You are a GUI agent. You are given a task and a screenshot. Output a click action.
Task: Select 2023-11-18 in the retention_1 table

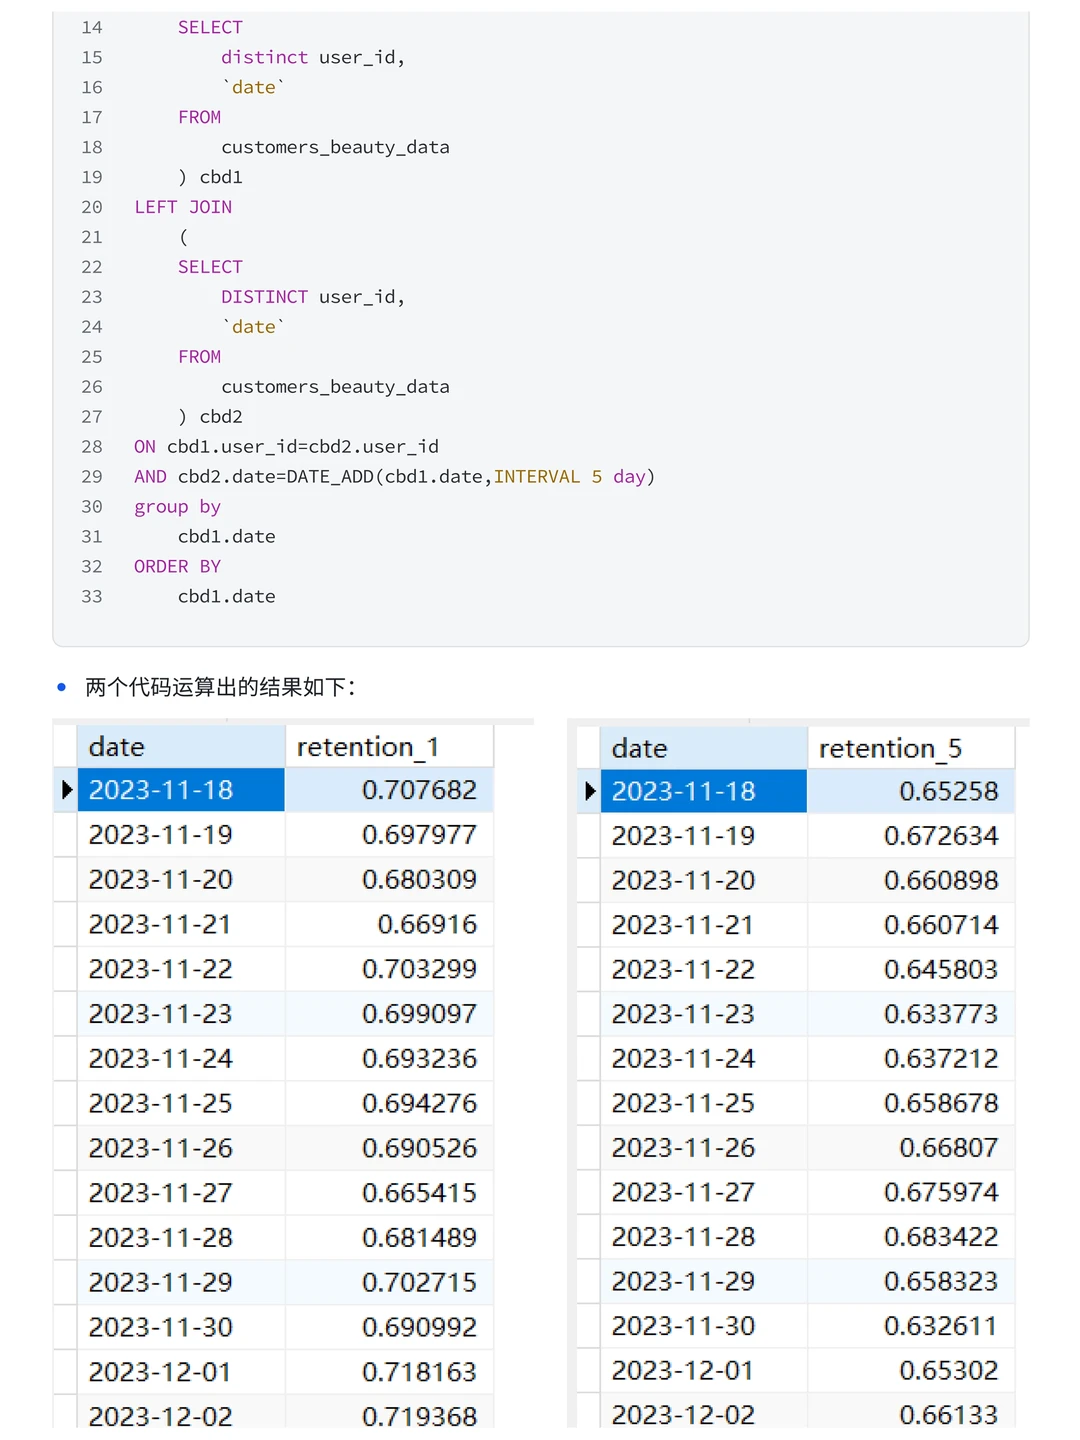[181, 790]
